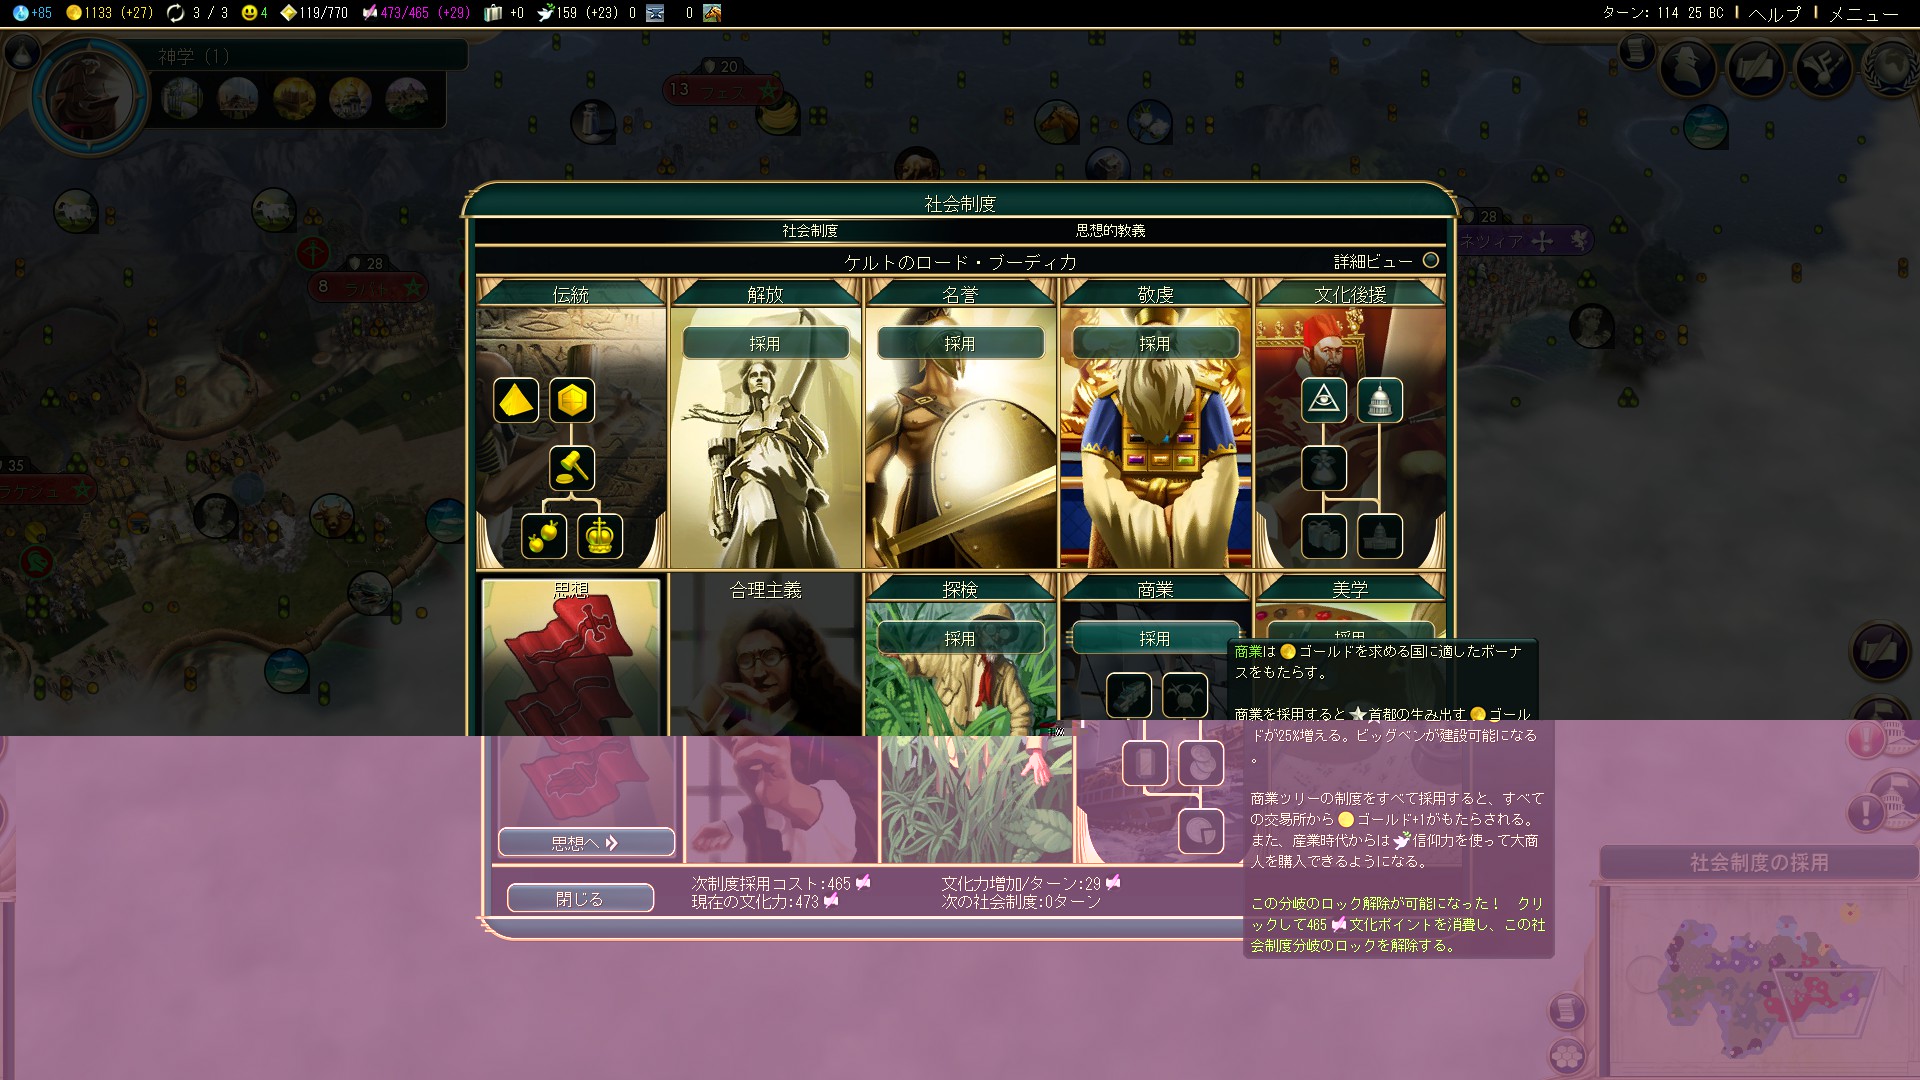Click the fifth belief icon under 神学

(406, 99)
